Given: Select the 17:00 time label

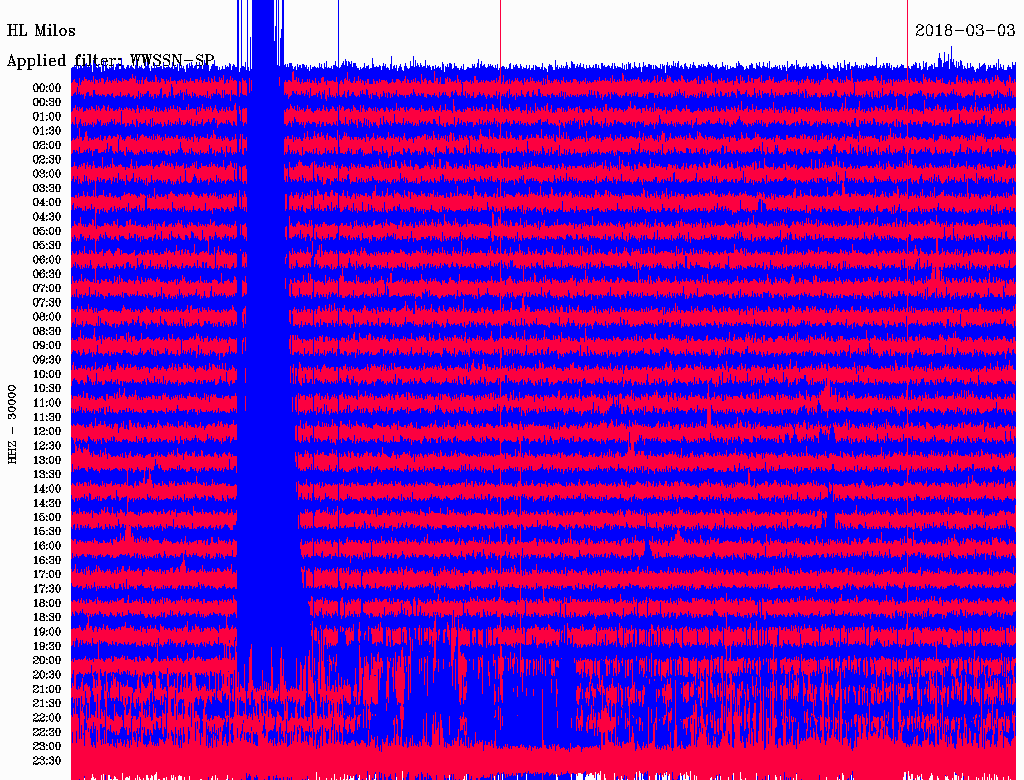Looking at the screenshot, I should point(47,574).
